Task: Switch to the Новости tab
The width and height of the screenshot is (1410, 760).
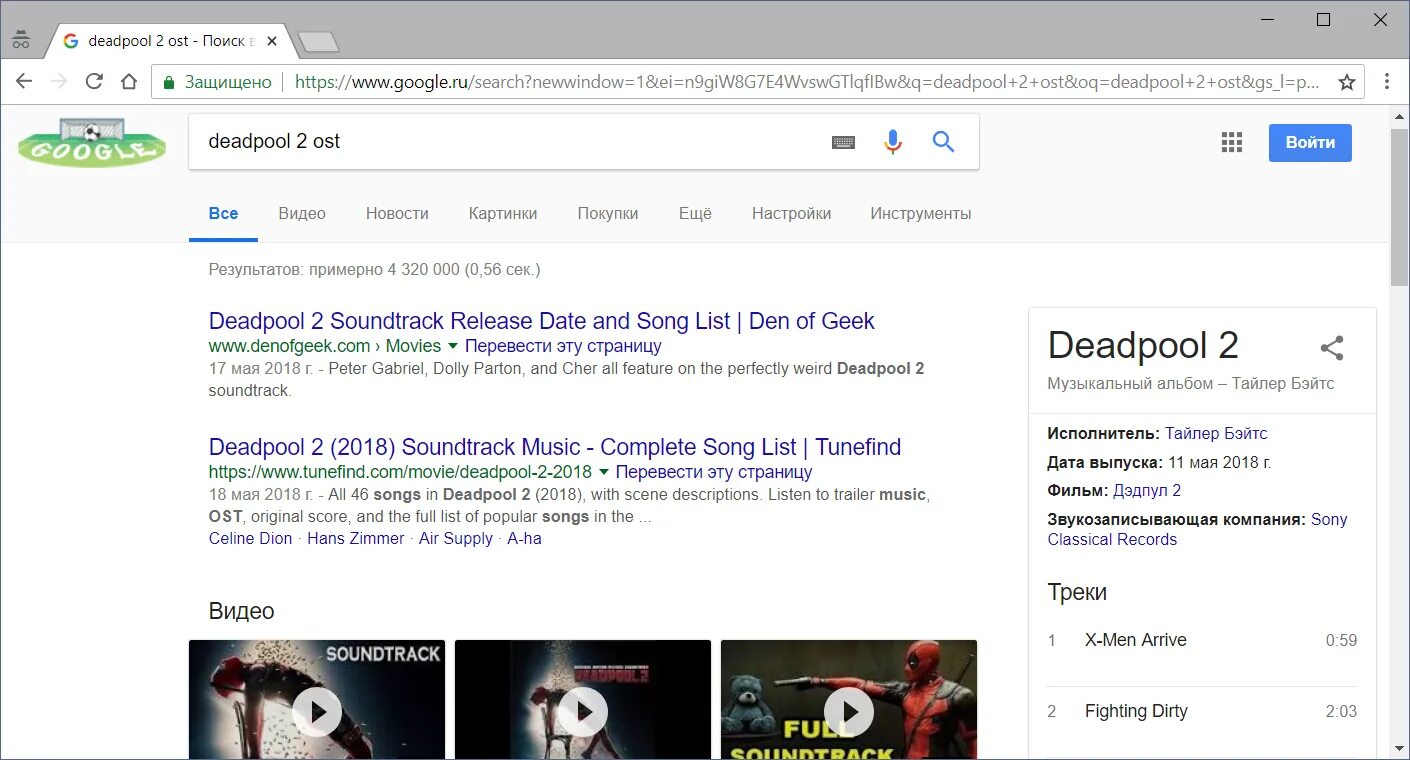Action: [397, 213]
